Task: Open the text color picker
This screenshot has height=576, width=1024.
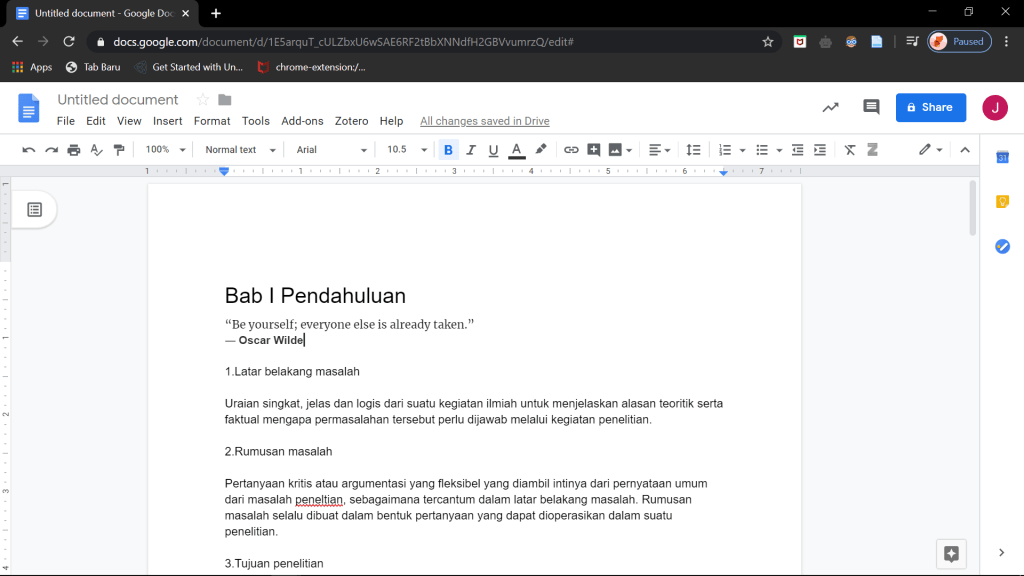Action: click(x=516, y=150)
